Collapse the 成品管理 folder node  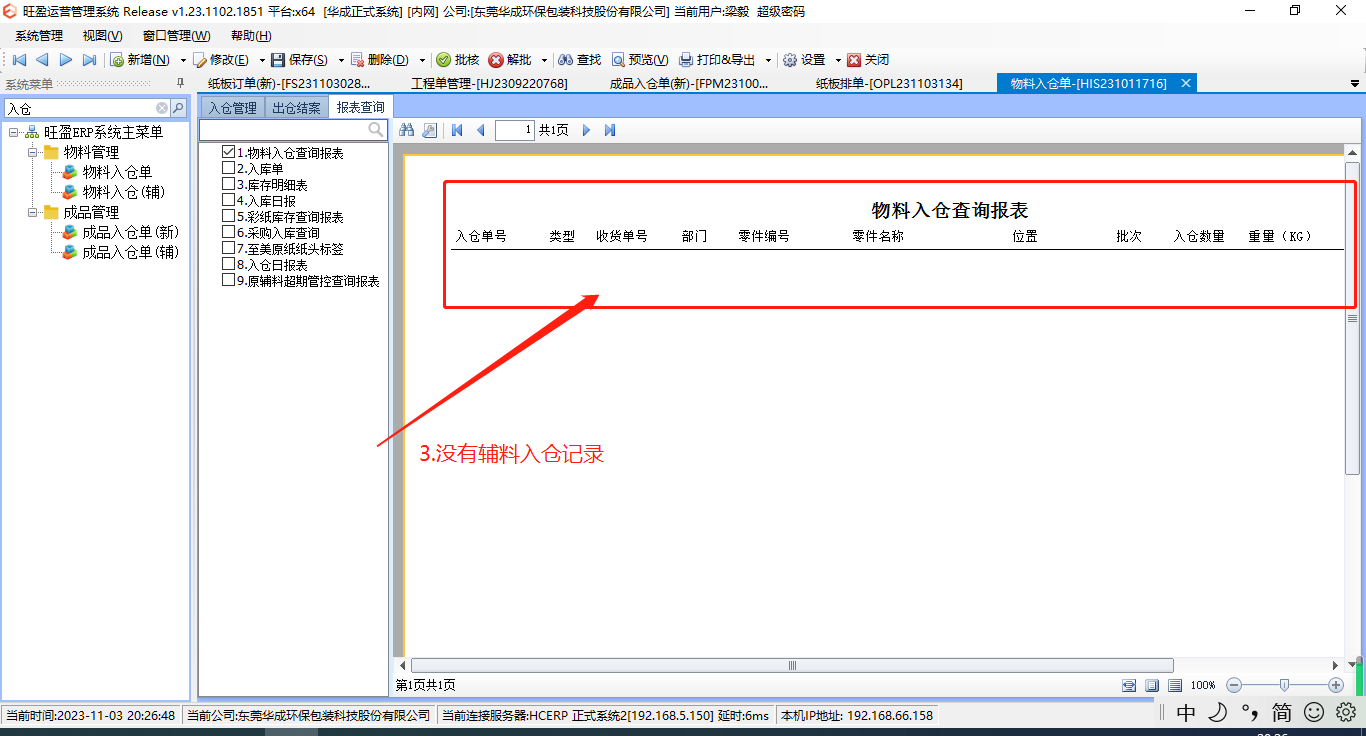32,212
